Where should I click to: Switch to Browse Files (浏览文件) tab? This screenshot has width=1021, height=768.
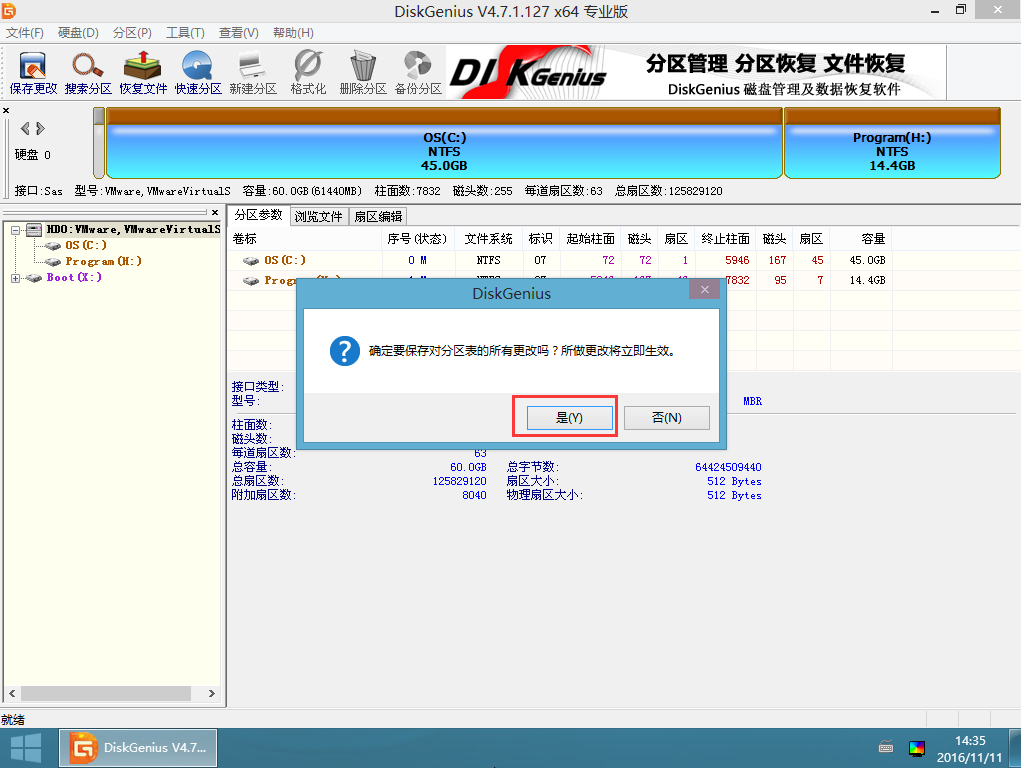[x=318, y=216]
